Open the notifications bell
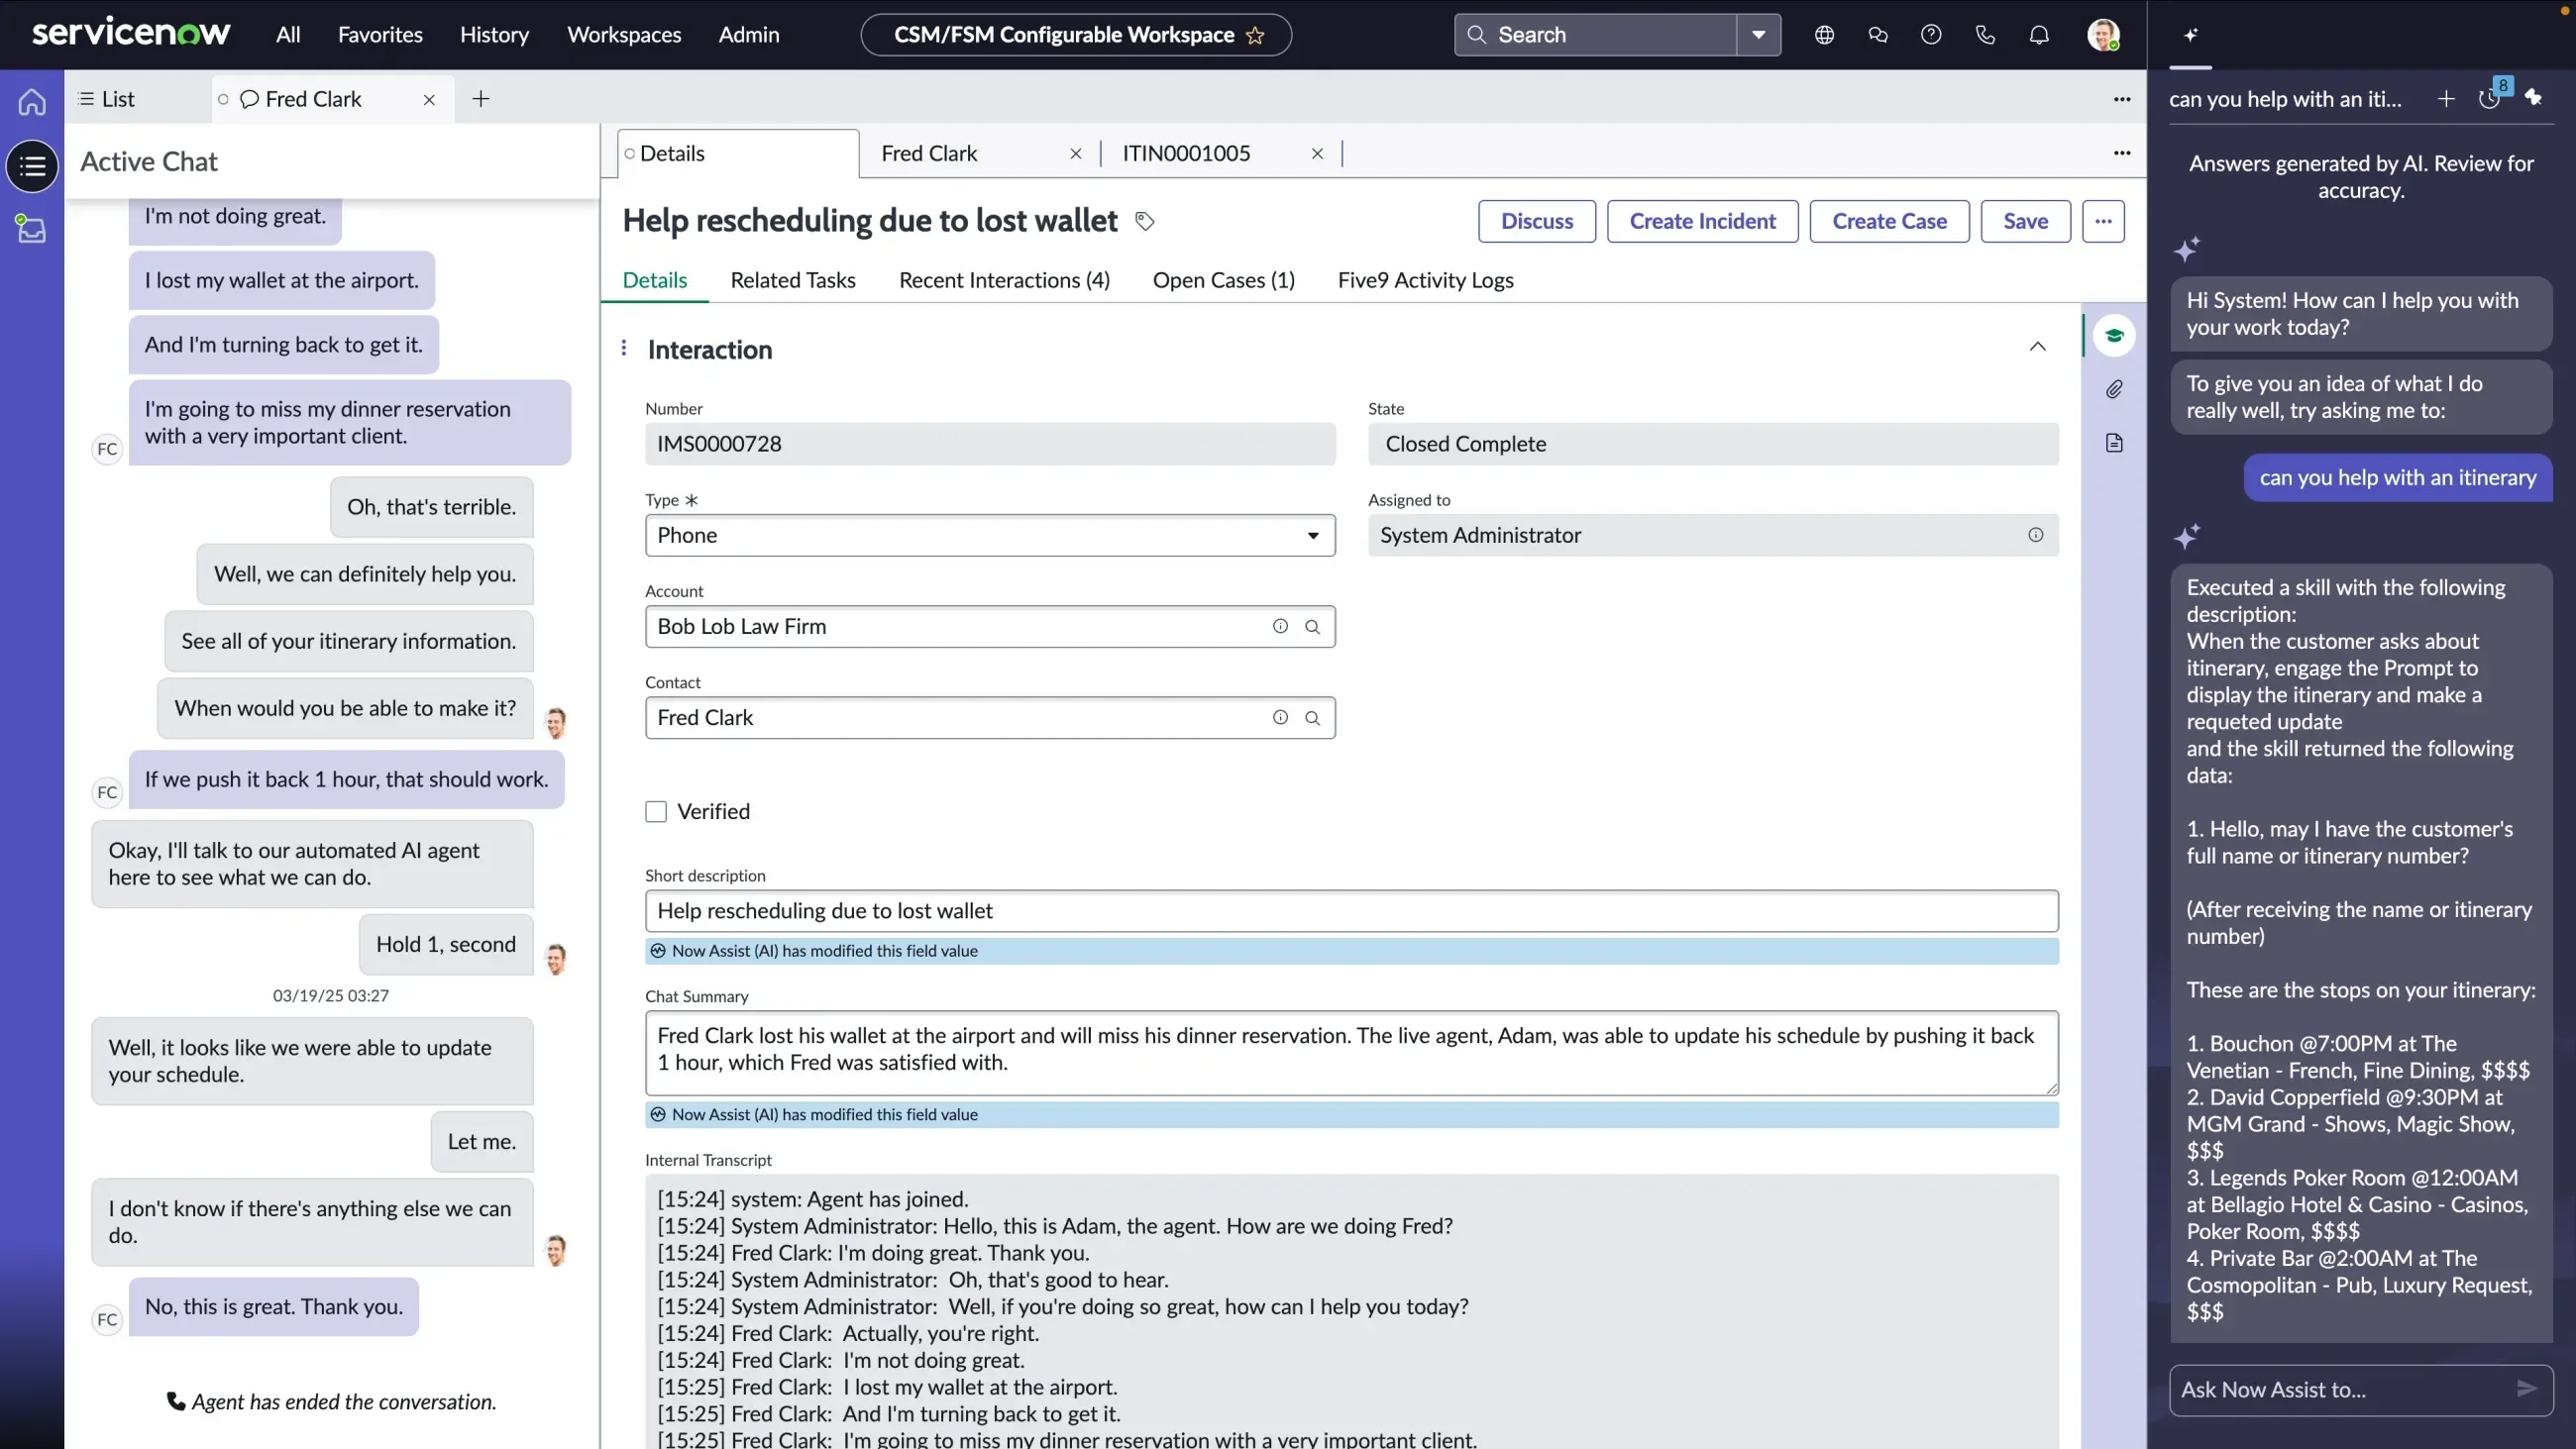2576x1449 pixels. tap(2039, 35)
